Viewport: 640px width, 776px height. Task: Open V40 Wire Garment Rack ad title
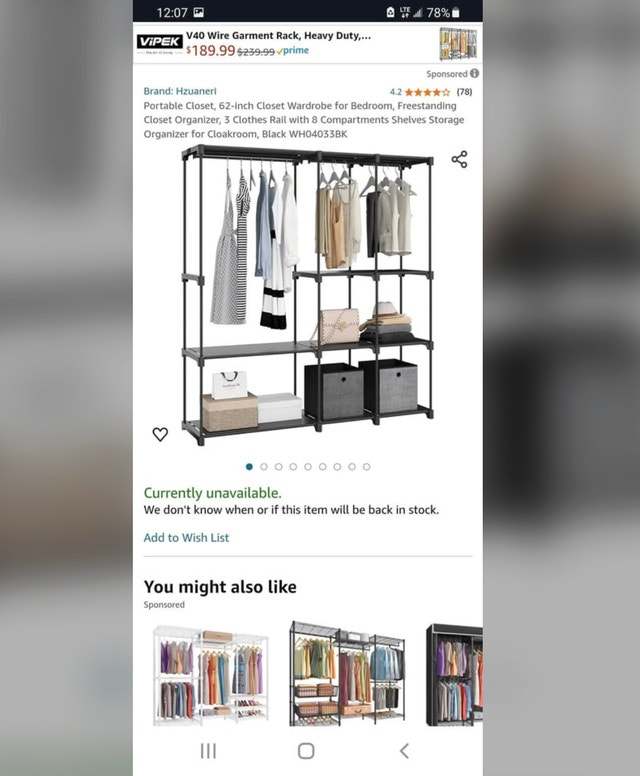pos(278,36)
